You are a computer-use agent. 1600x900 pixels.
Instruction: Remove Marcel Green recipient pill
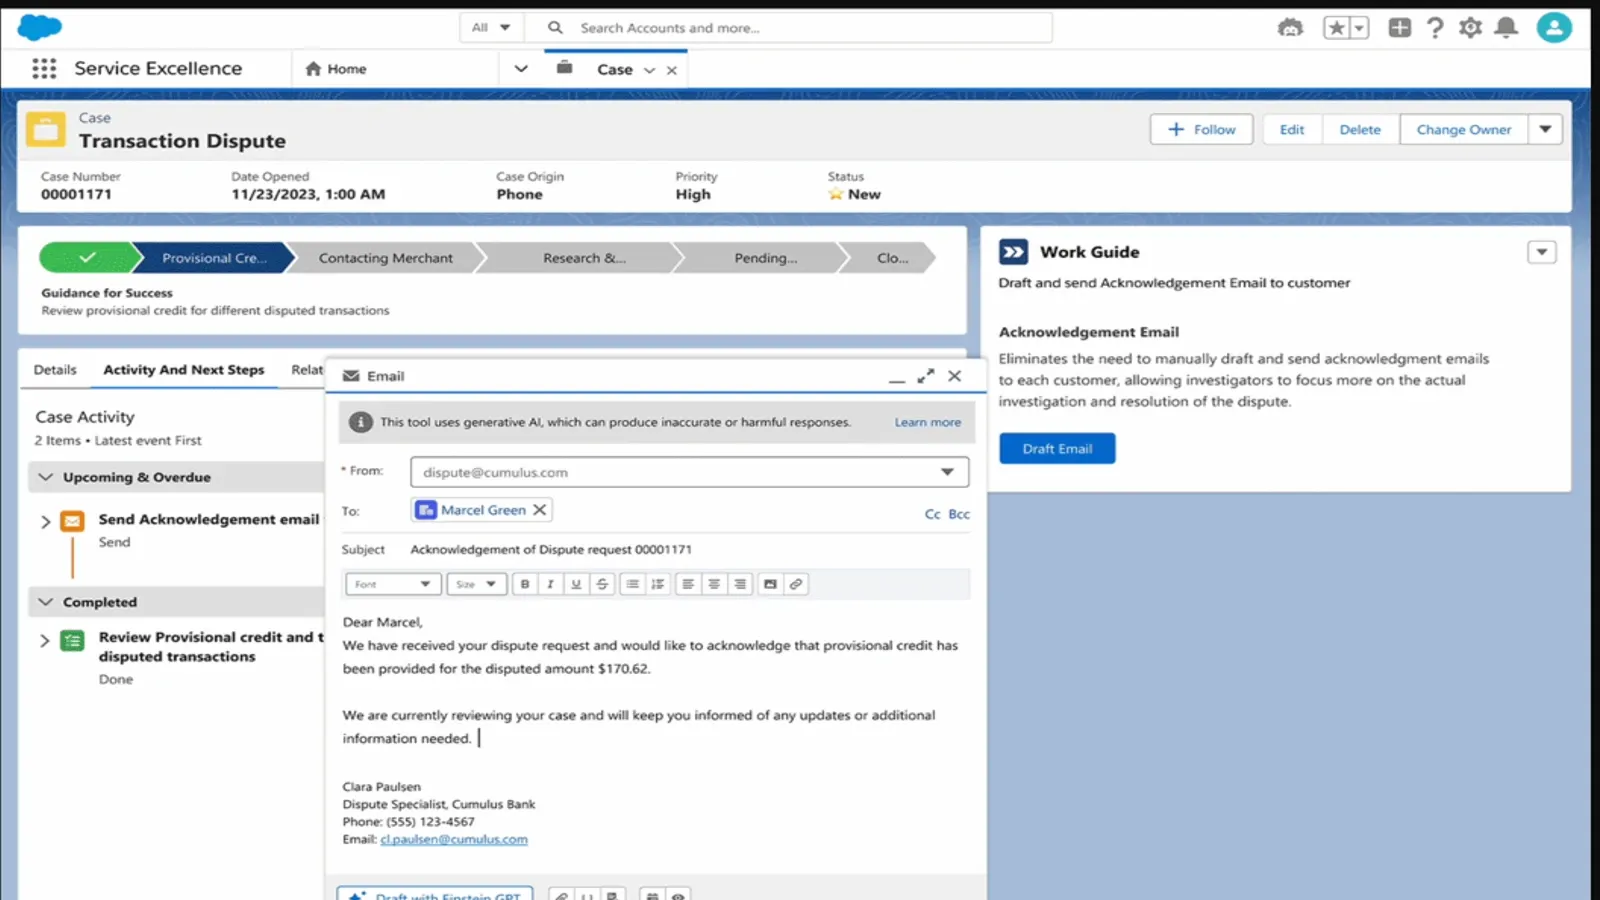[x=539, y=510]
